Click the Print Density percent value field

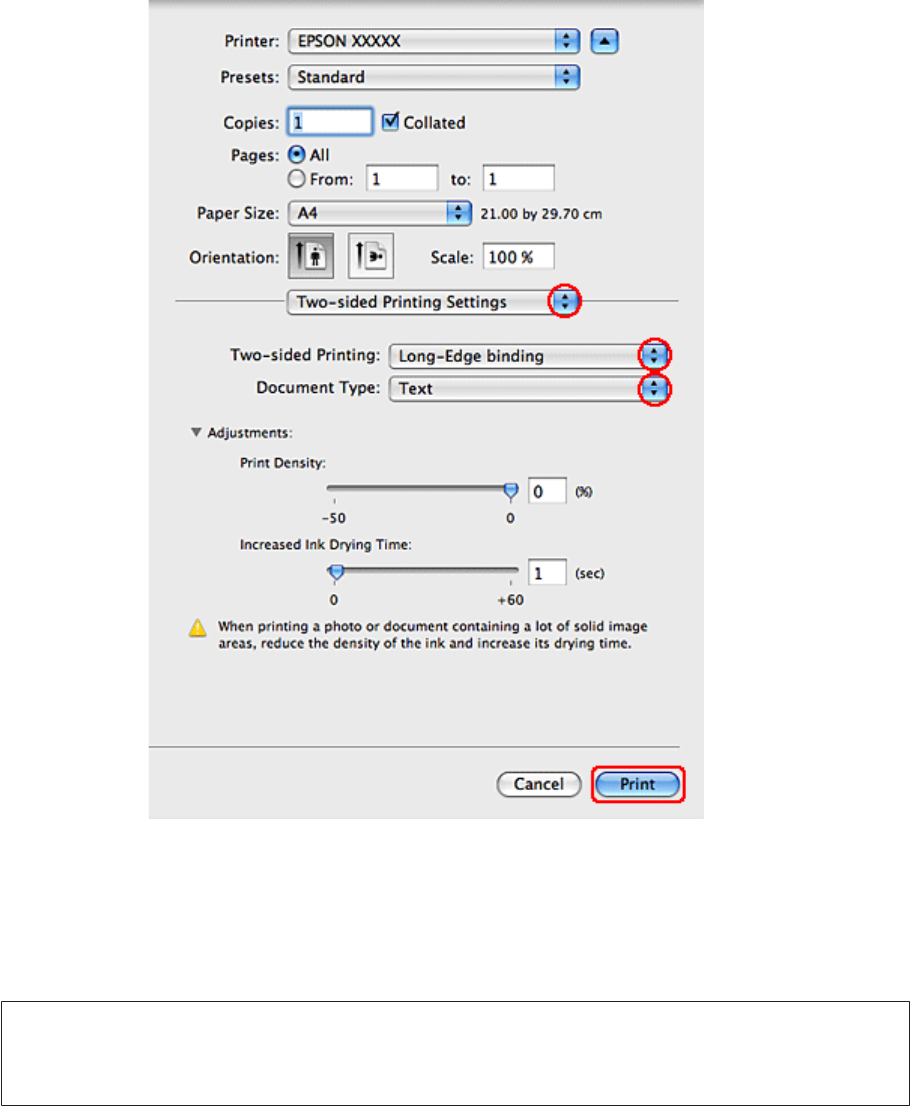click(x=547, y=491)
